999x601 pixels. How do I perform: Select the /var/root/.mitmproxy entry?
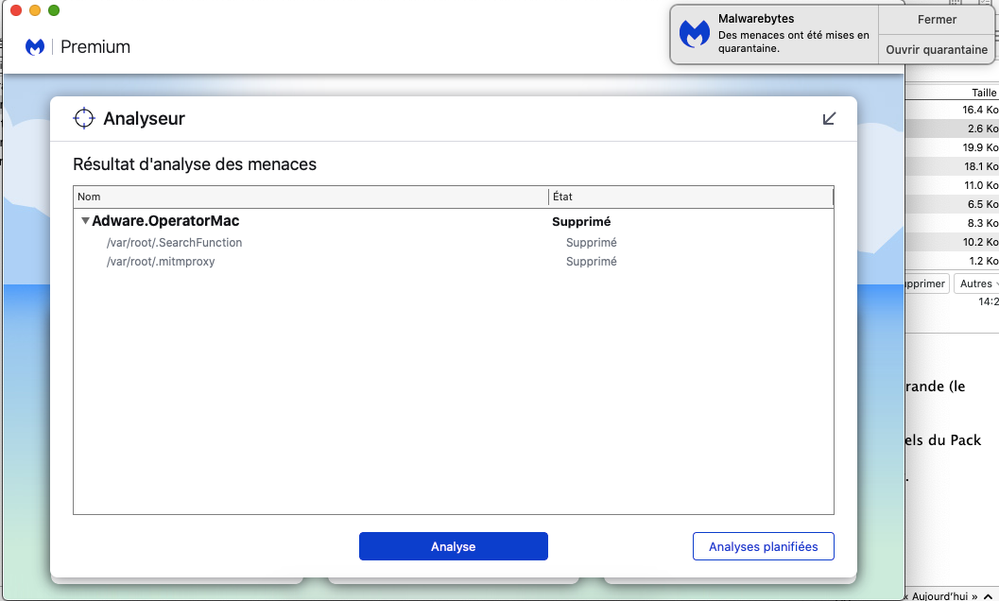[x=160, y=262]
